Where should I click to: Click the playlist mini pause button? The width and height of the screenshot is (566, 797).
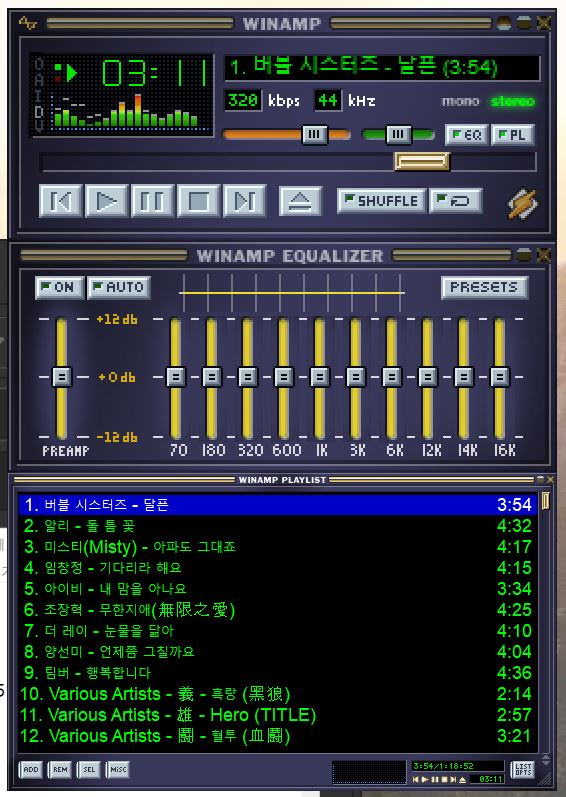pos(435,780)
